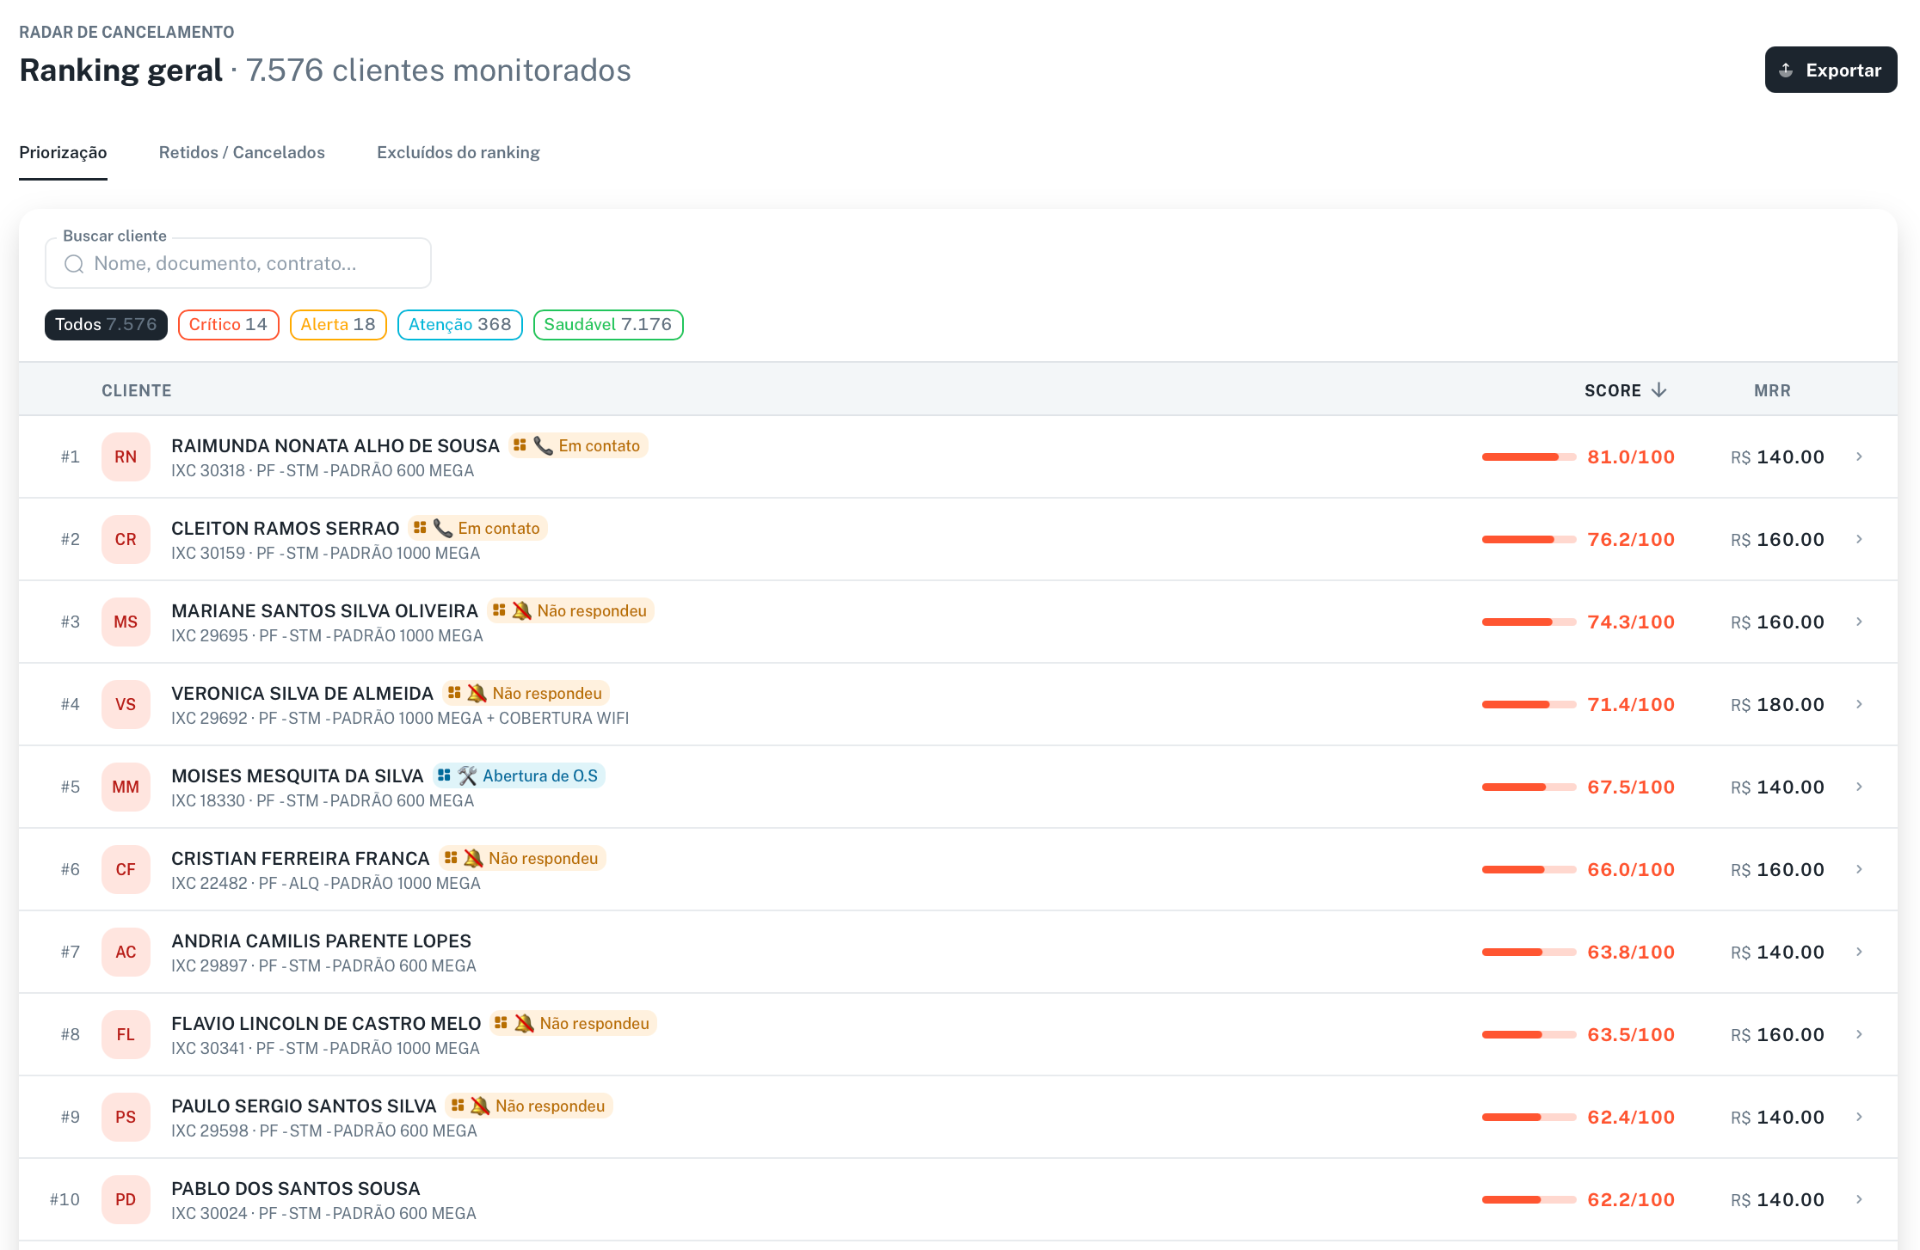
Task: Click the muted bell icon on Mariane's row
Action: coord(522,611)
